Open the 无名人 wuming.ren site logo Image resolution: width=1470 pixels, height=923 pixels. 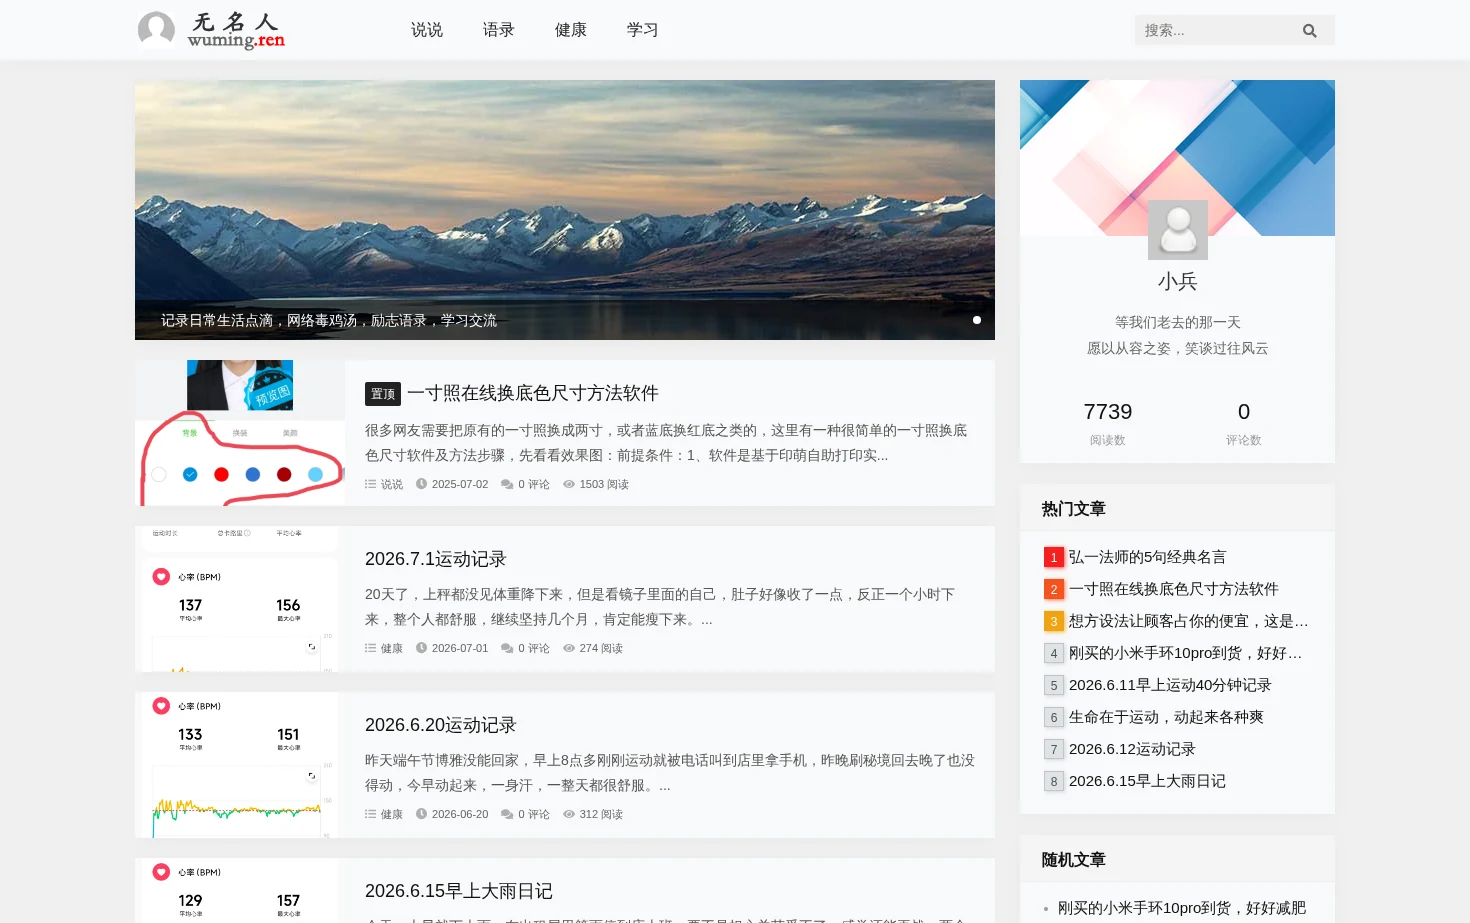click(x=211, y=30)
